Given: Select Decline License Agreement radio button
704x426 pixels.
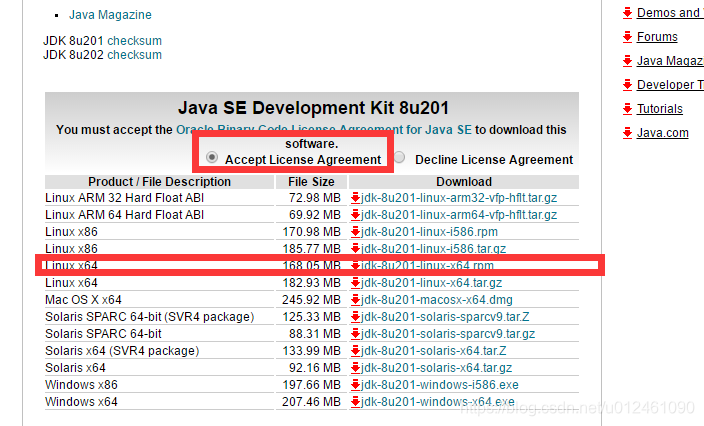Looking at the screenshot, I should [399, 158].
